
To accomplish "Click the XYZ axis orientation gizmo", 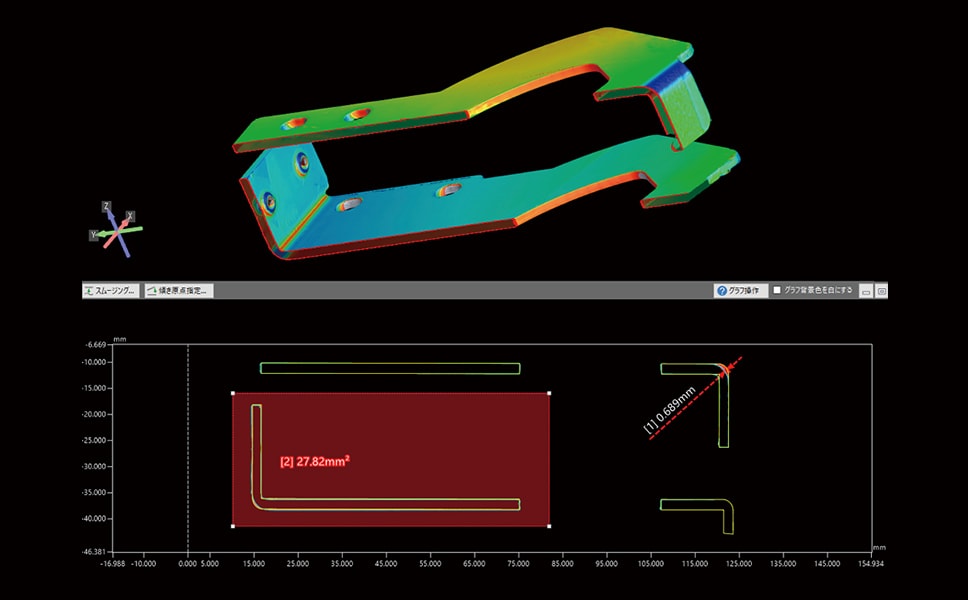I will (x=117, y=228).
